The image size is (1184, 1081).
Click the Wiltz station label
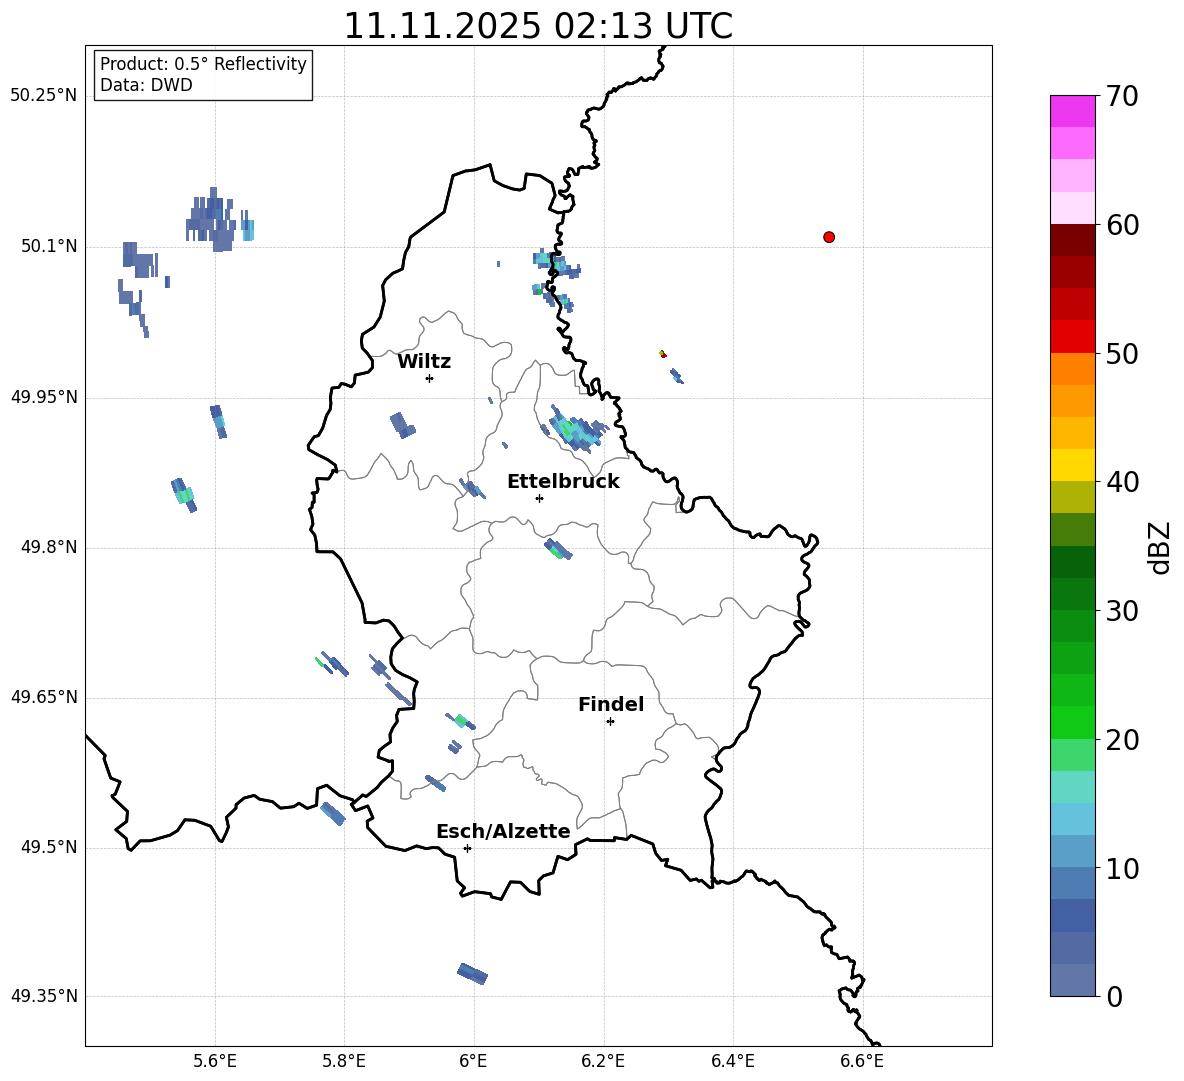click(424, 362)
